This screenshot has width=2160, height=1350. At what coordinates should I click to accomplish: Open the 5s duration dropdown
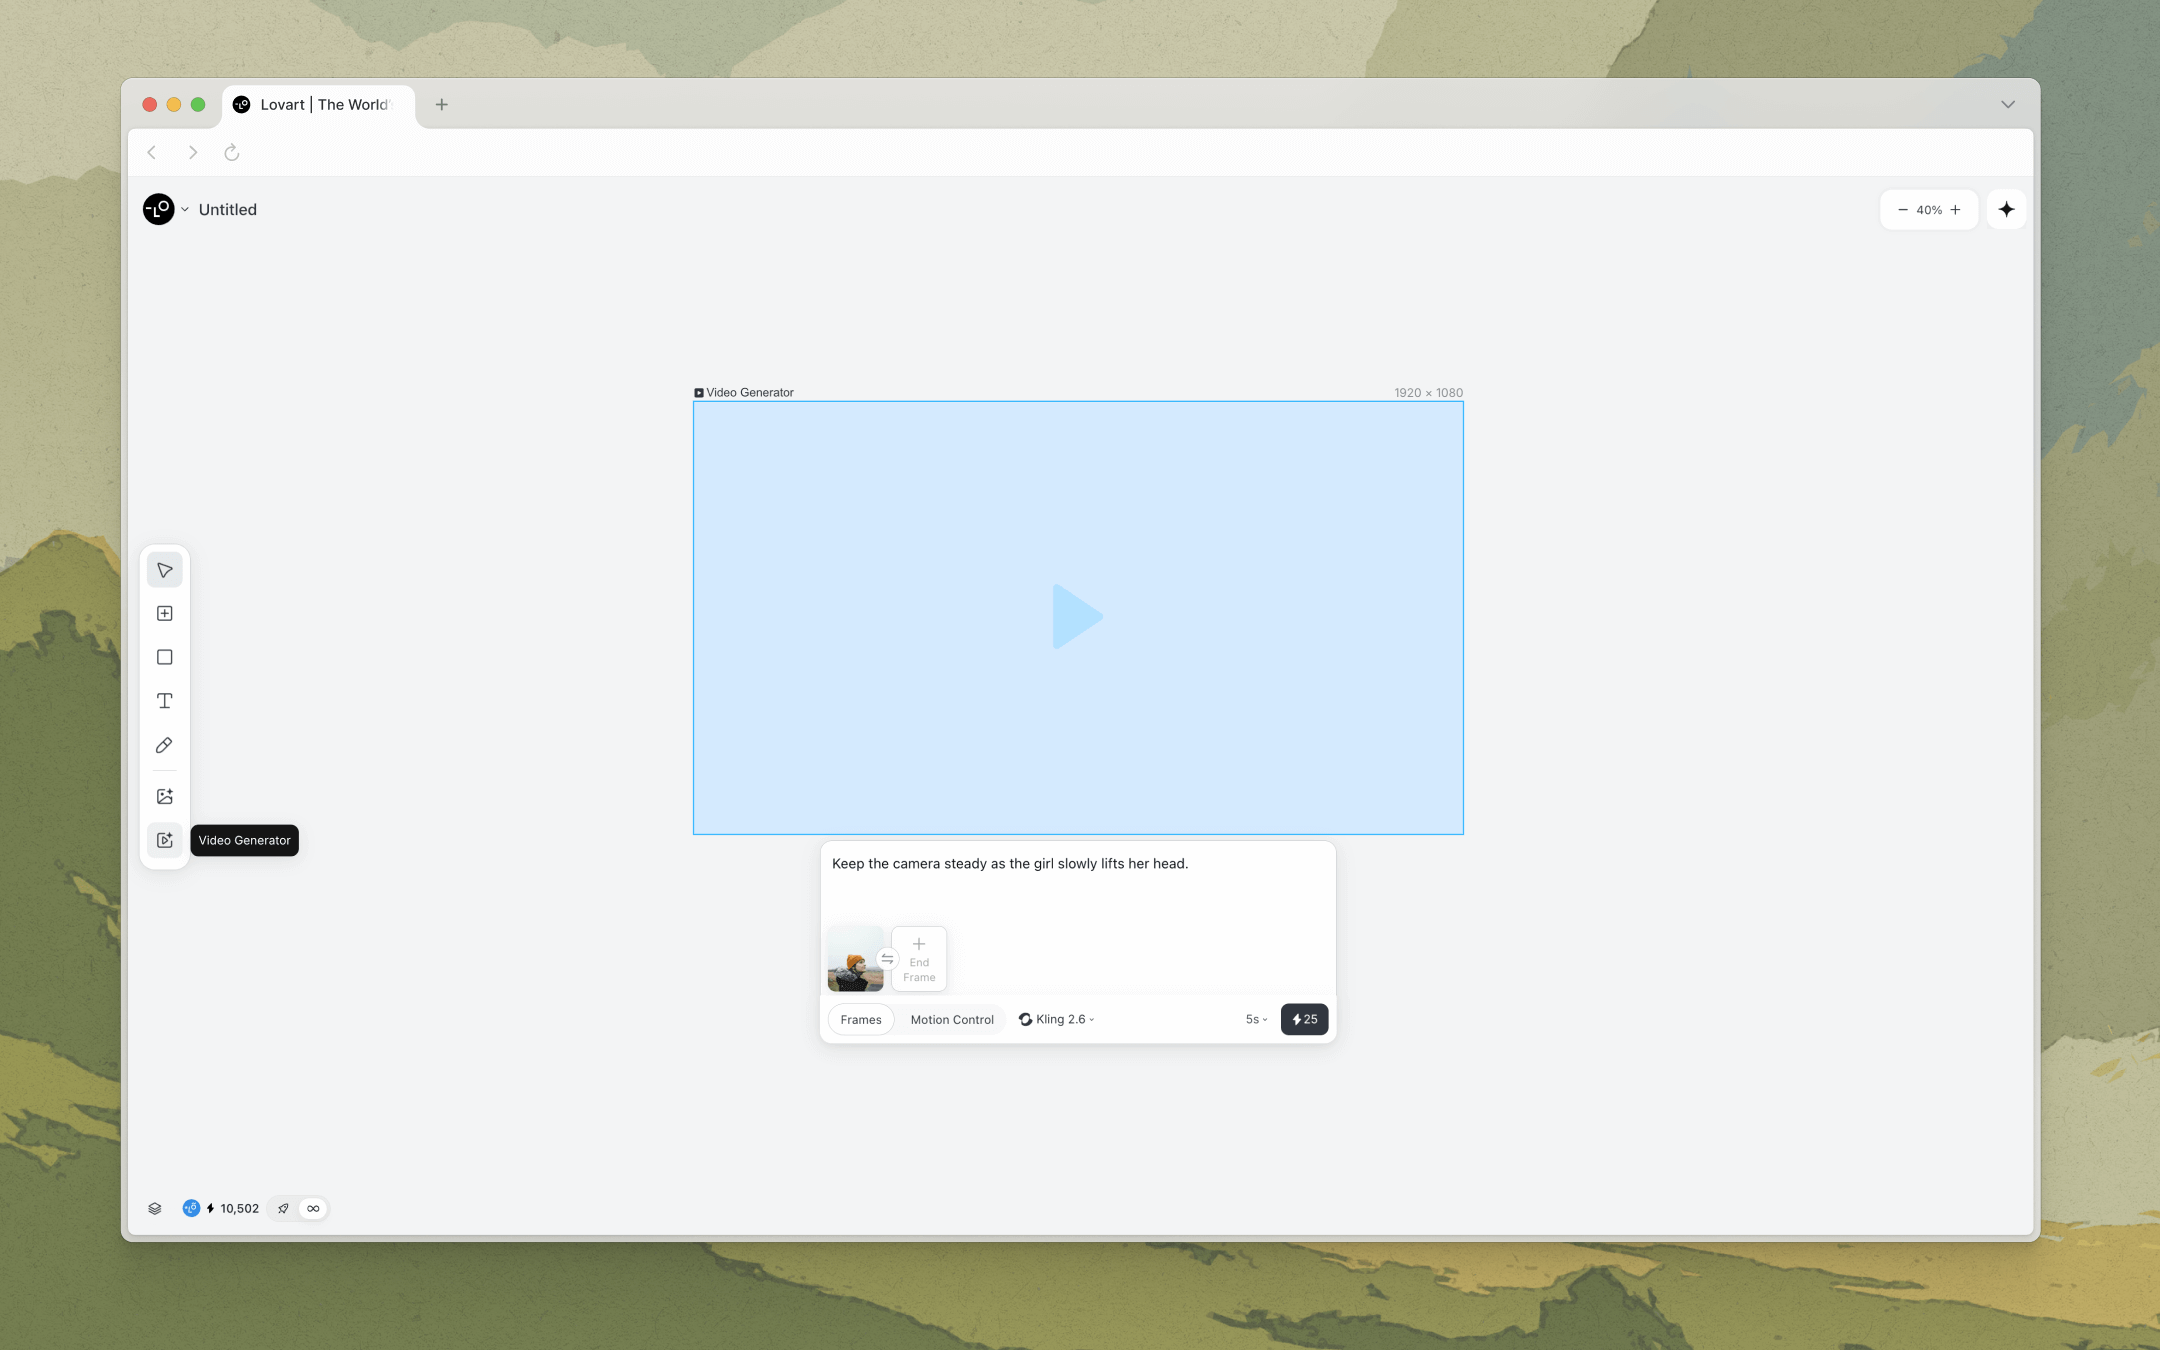point(1256,1019)
